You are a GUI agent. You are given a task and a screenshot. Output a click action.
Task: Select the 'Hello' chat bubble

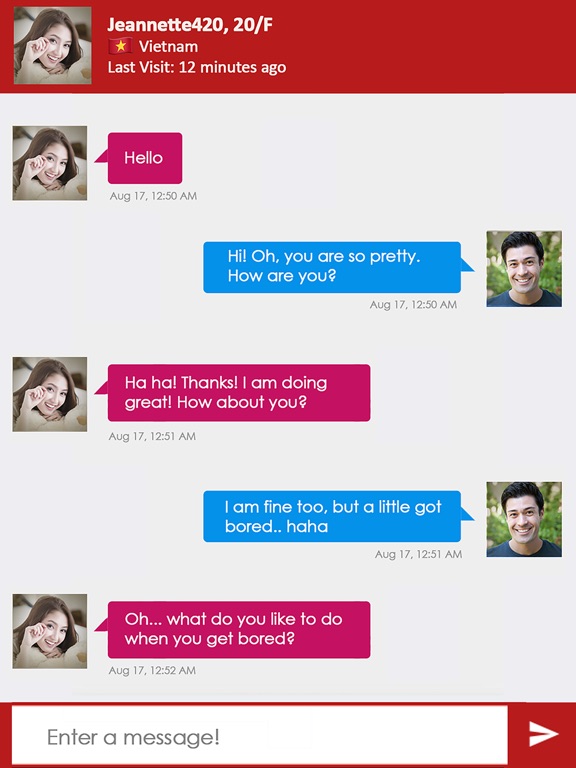point(144,158)
